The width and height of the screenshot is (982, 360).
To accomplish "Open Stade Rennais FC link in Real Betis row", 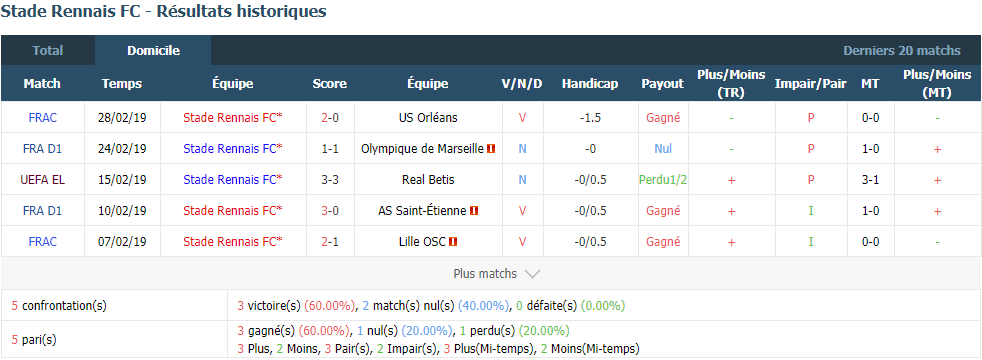I will click(x=233, y=180).
